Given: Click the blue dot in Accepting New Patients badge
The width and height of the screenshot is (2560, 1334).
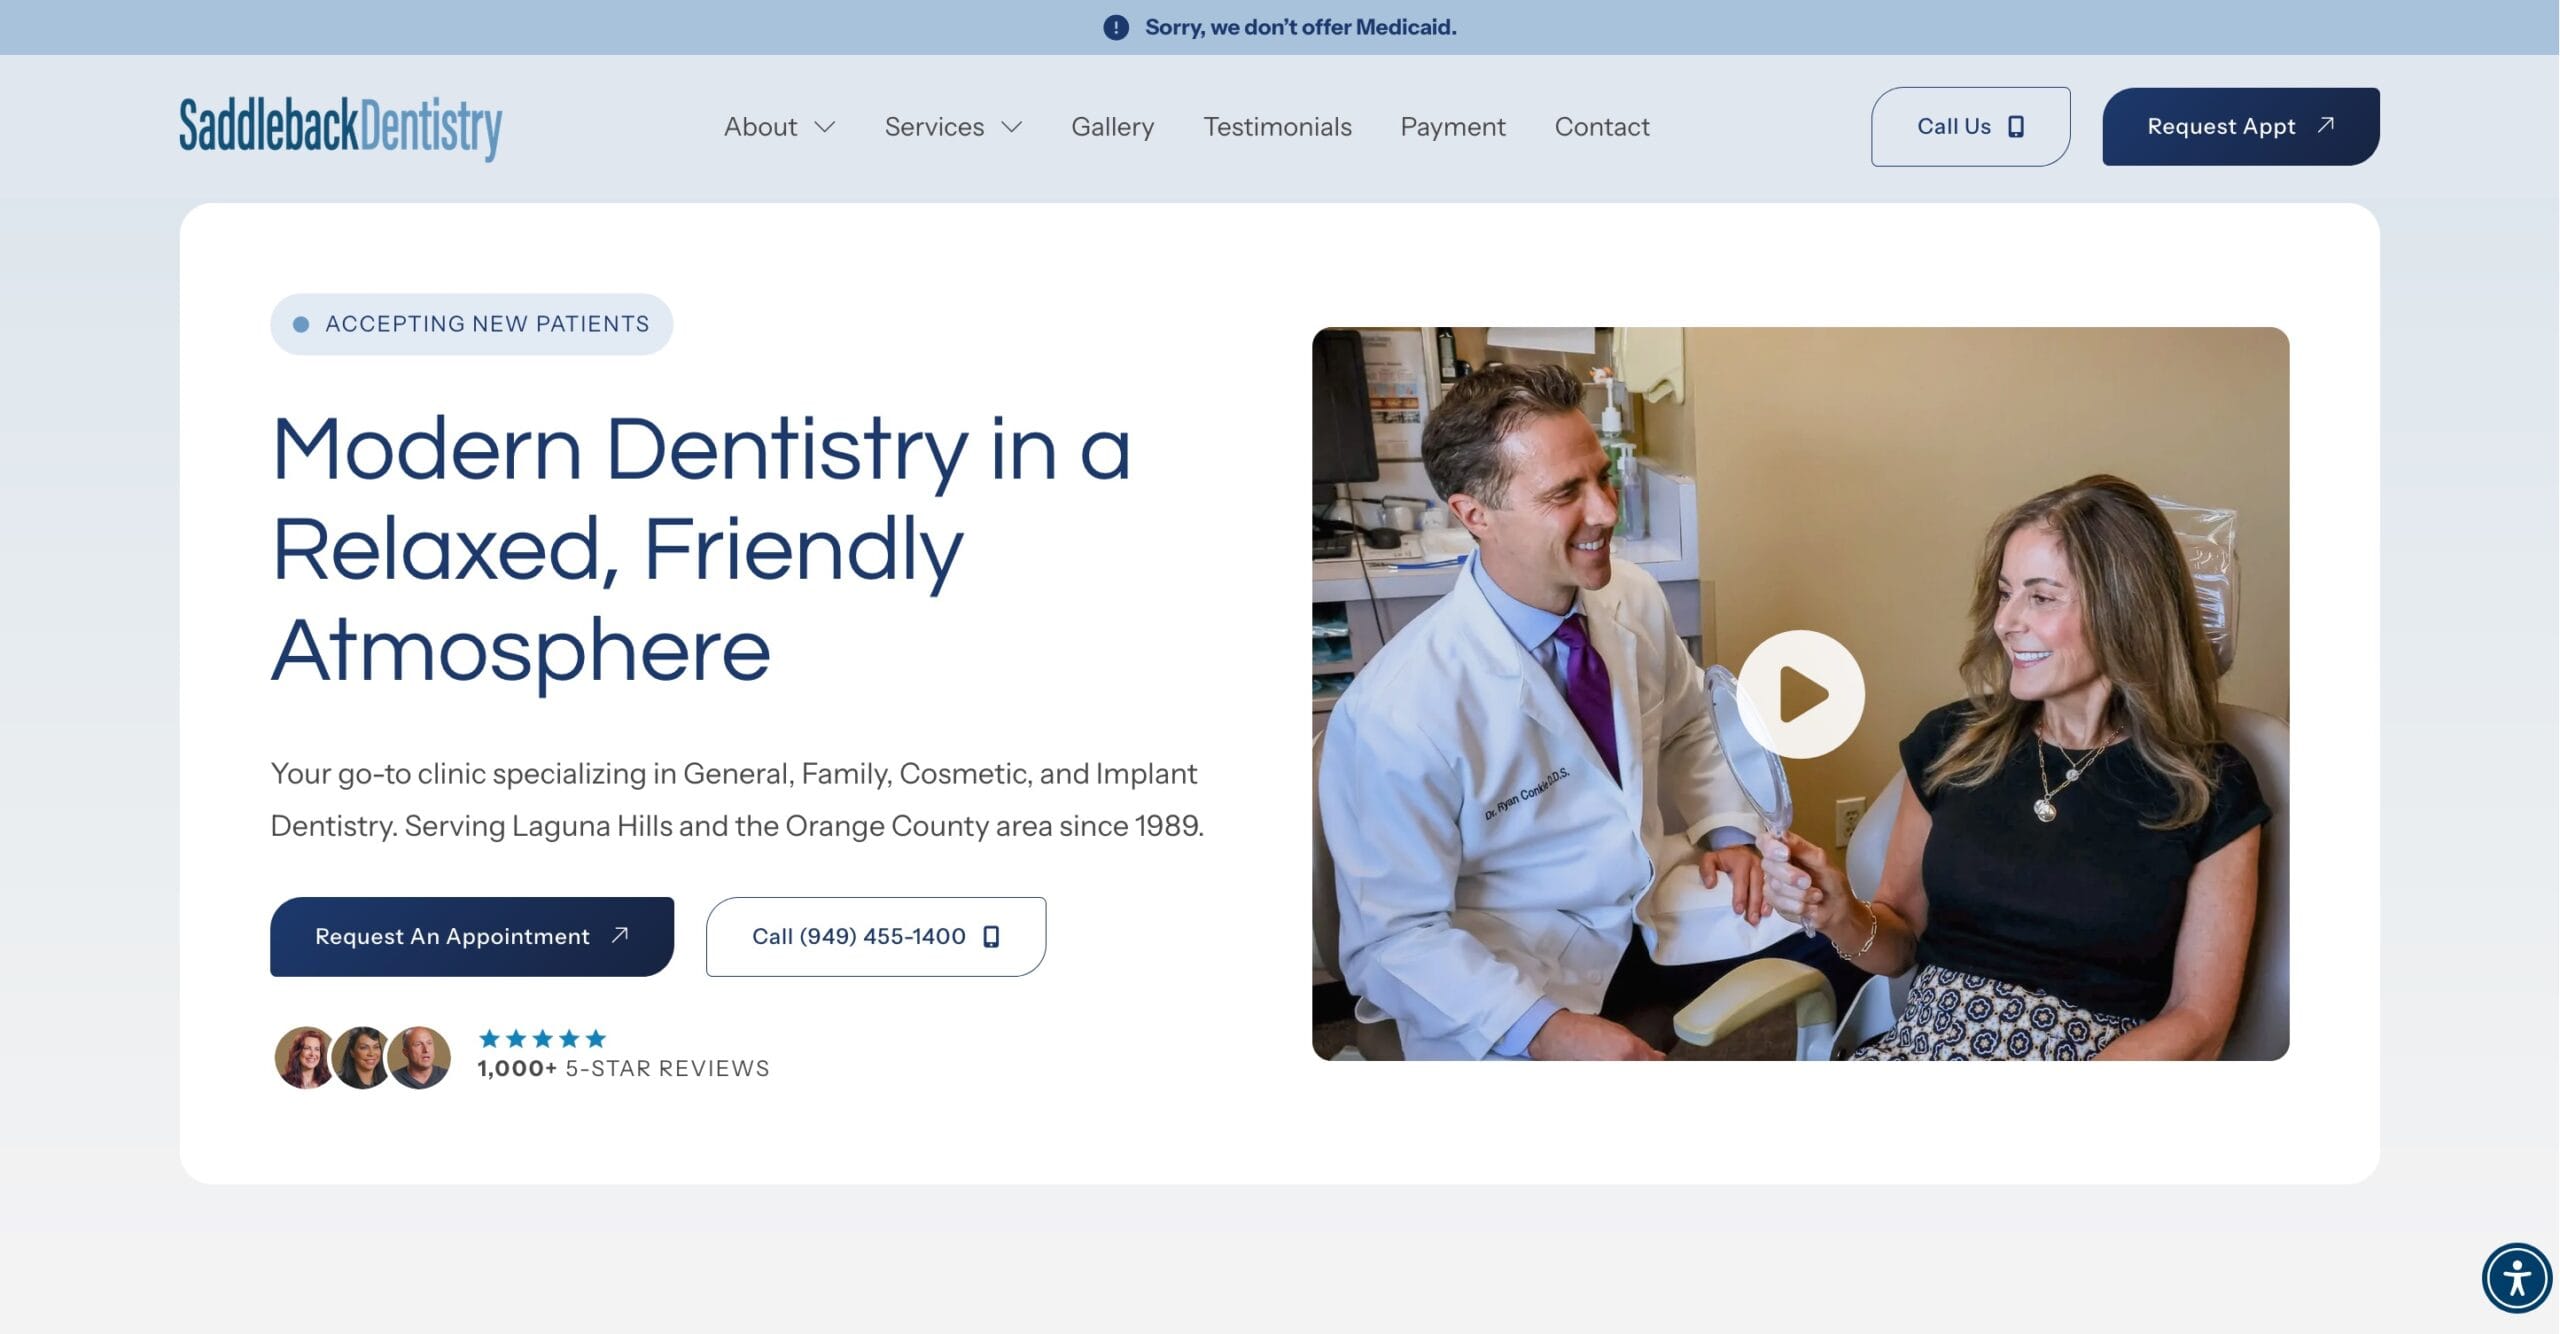Looking at the screenshot, I should click(x=300, y=324).
